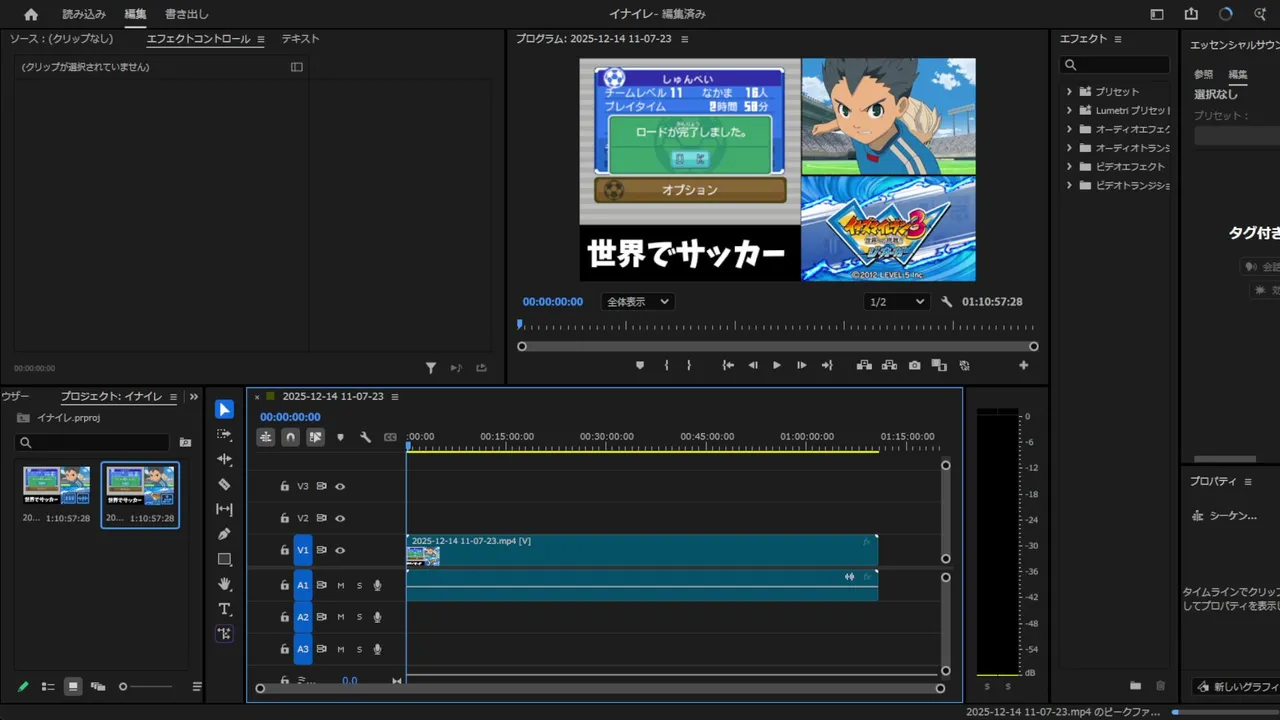Toggle V2 track visibility eye
Viewport: 1280px width, 720px height.
tap(340, 518)
